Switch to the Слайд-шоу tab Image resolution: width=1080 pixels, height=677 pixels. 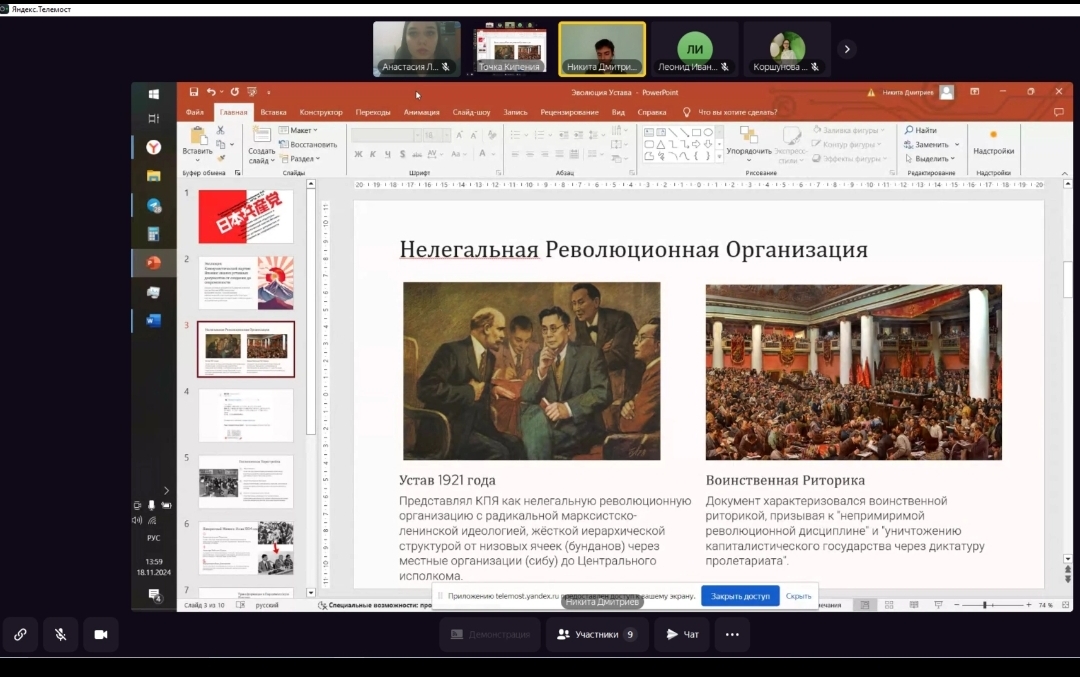(x=472, y=112)
